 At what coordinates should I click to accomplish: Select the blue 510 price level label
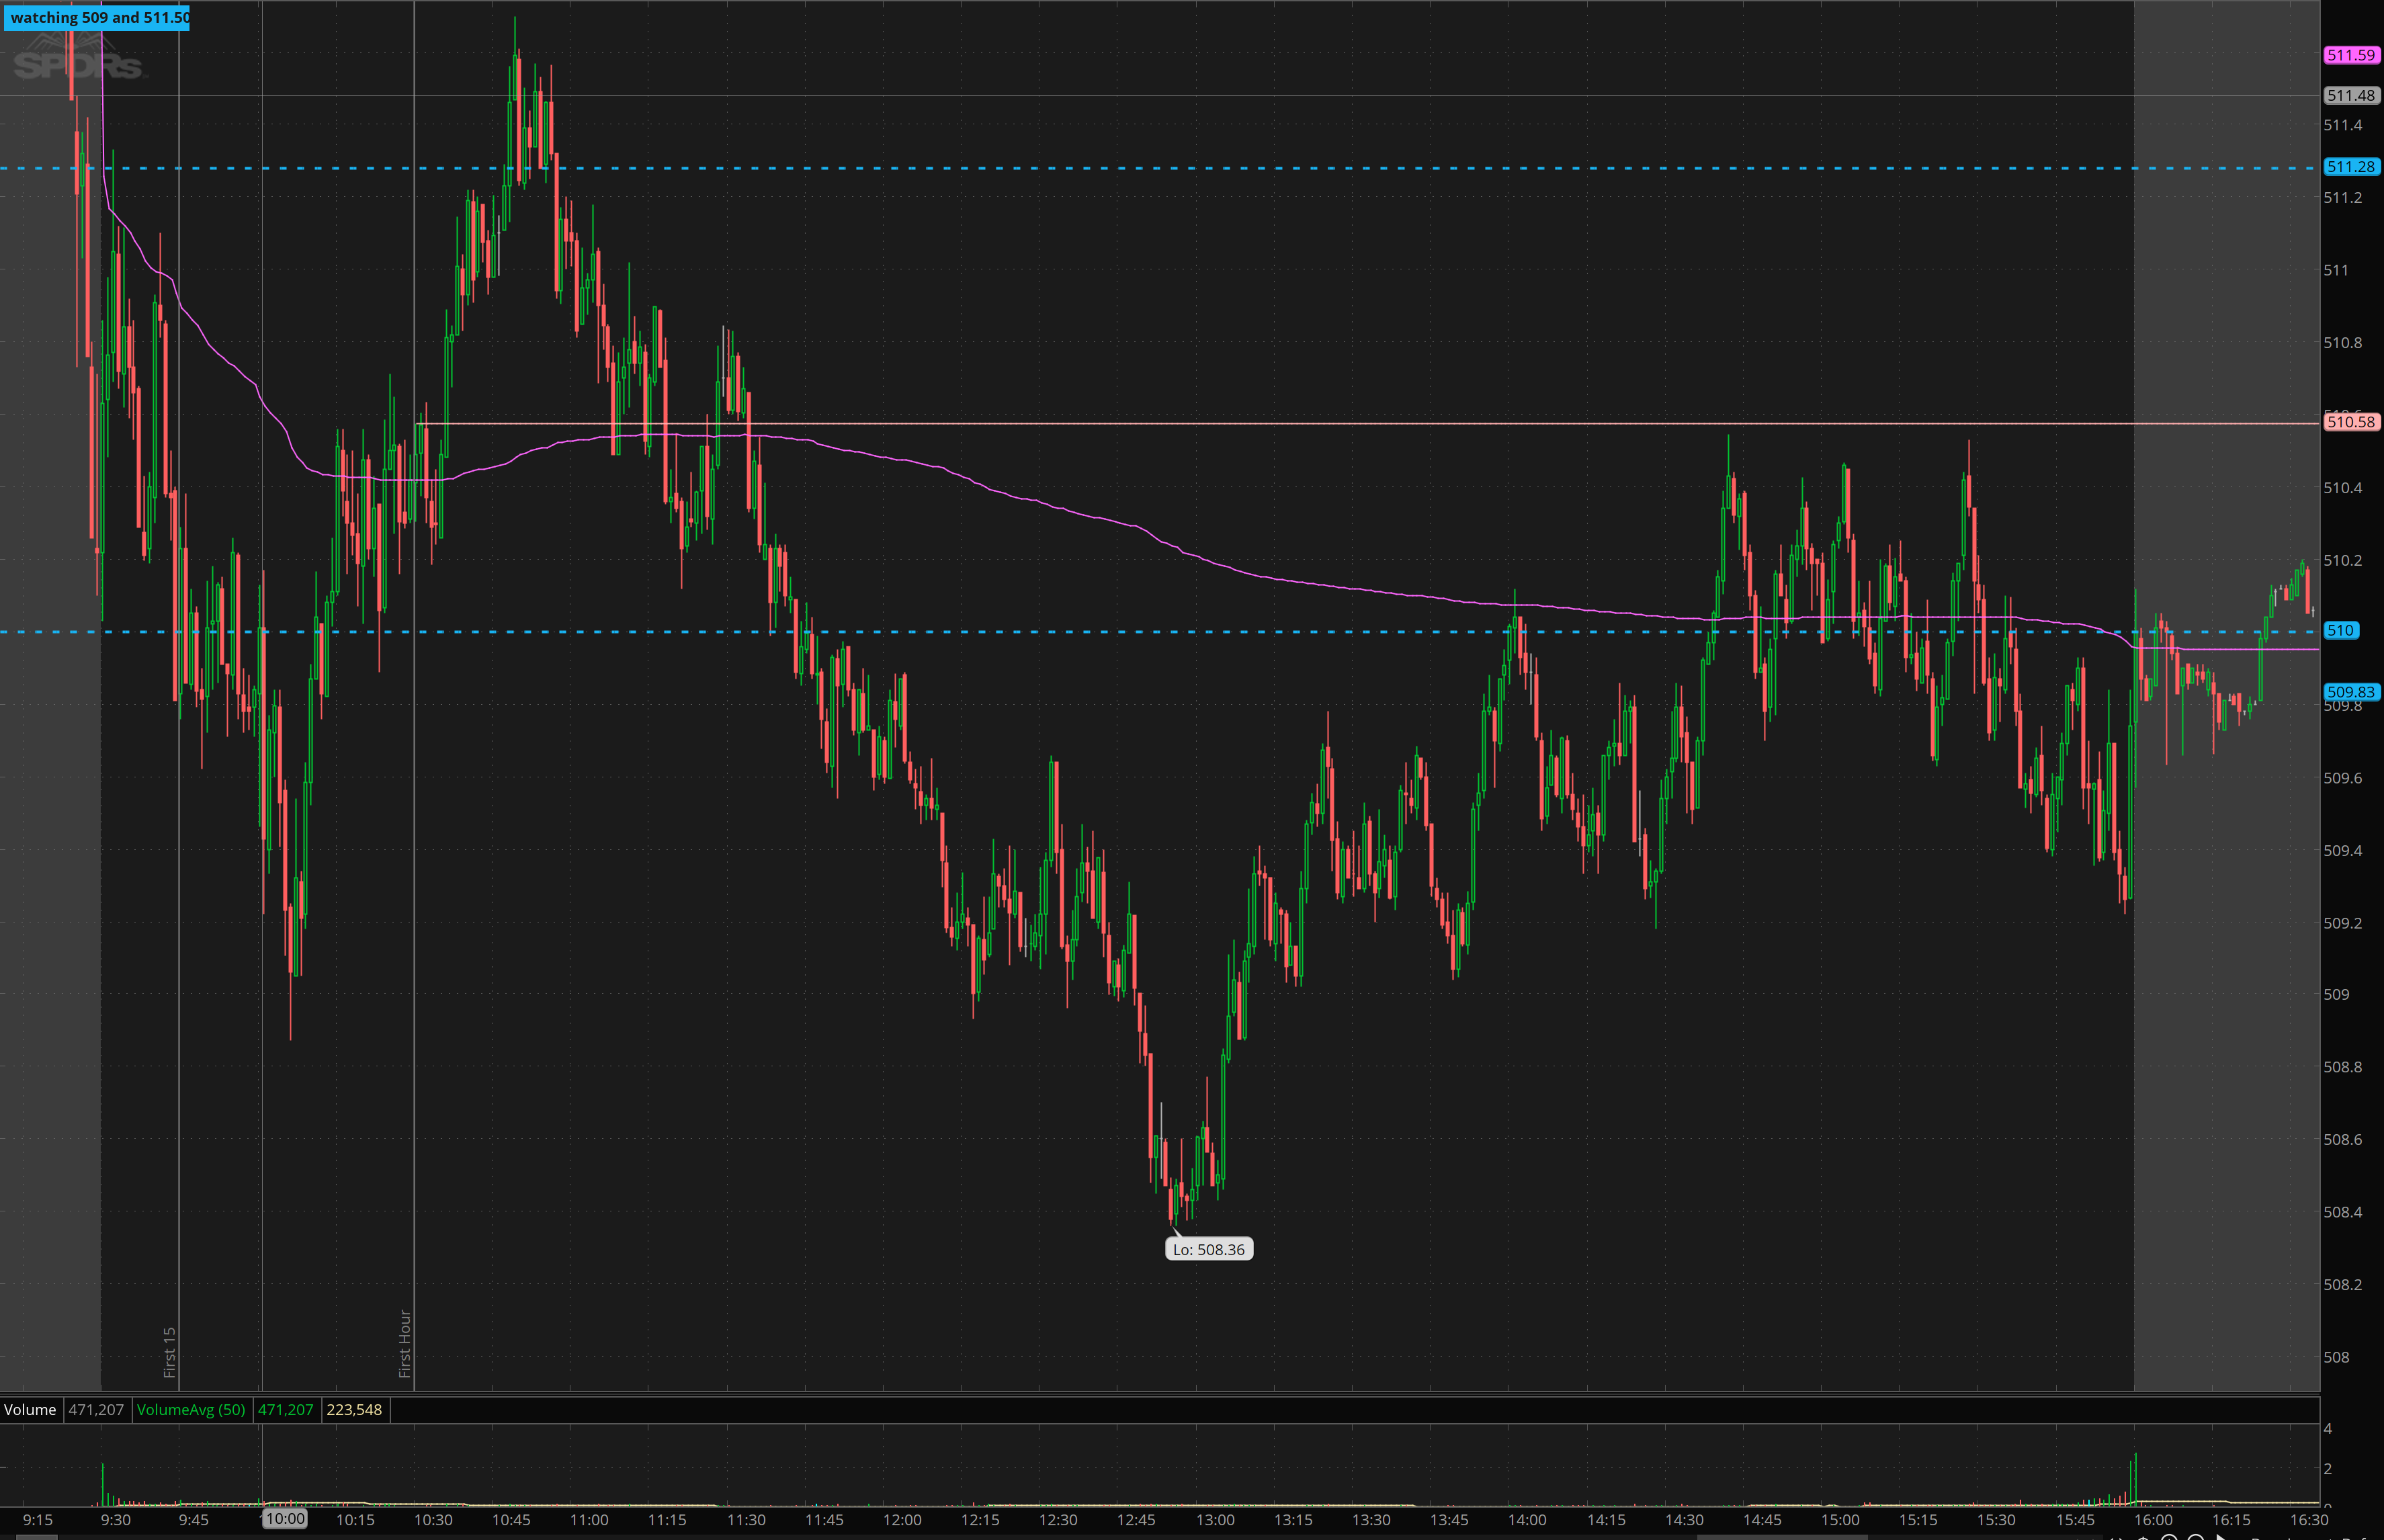[2340, 630]
